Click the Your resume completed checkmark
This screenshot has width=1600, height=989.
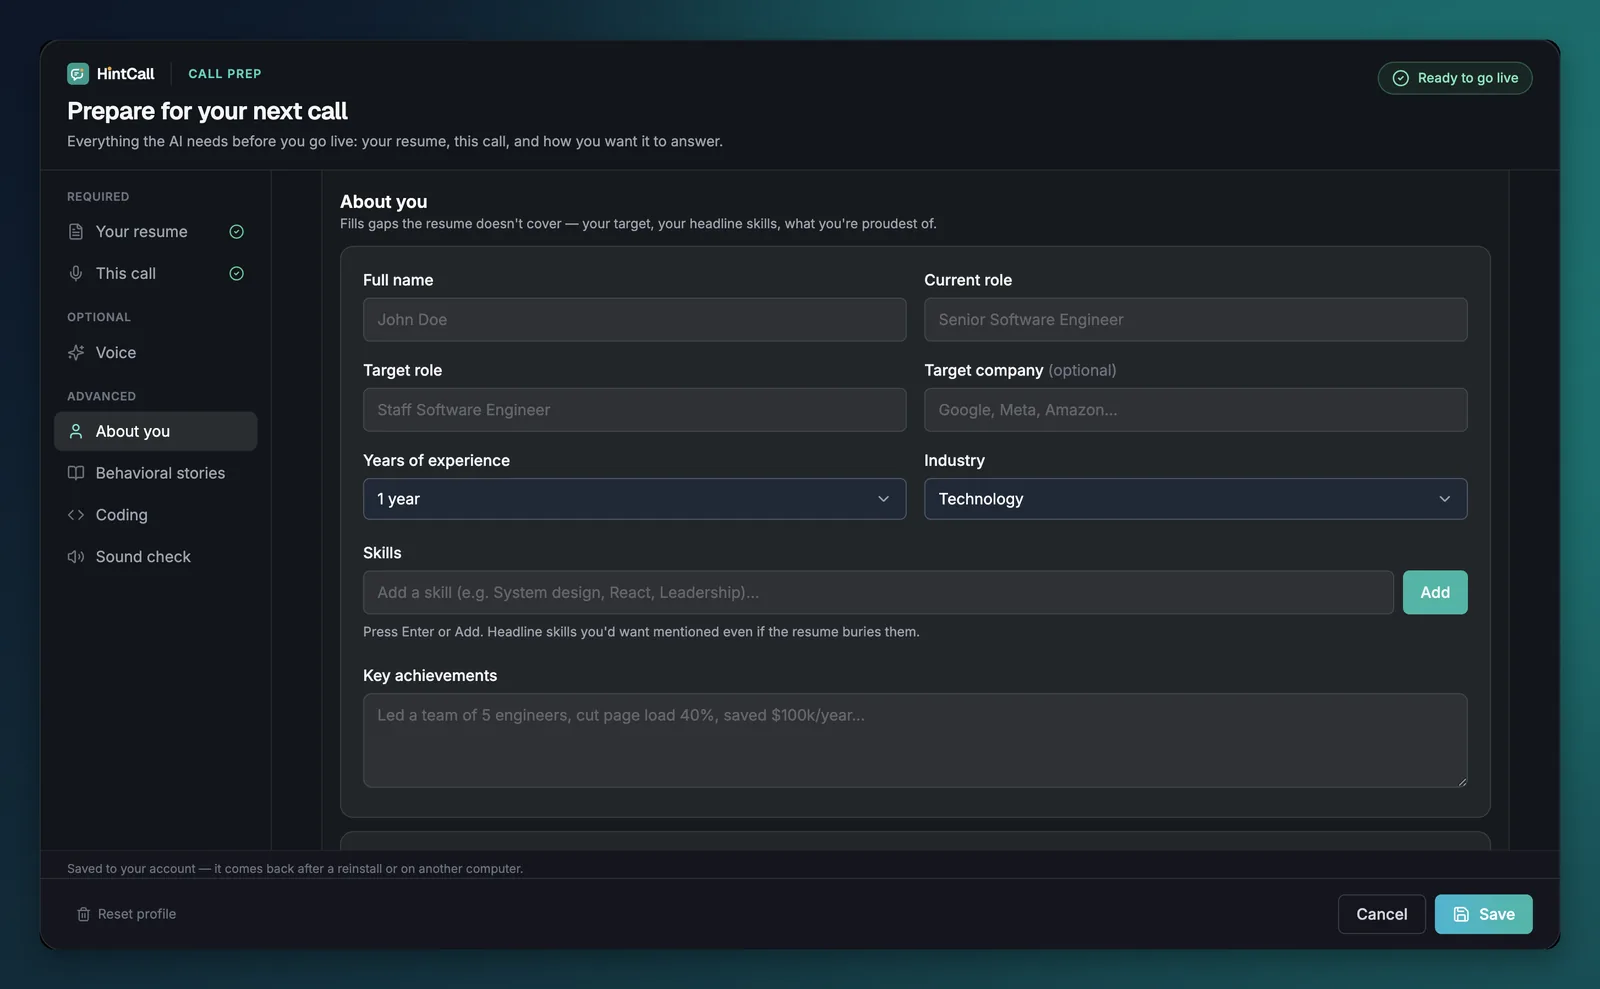(237, 232)
